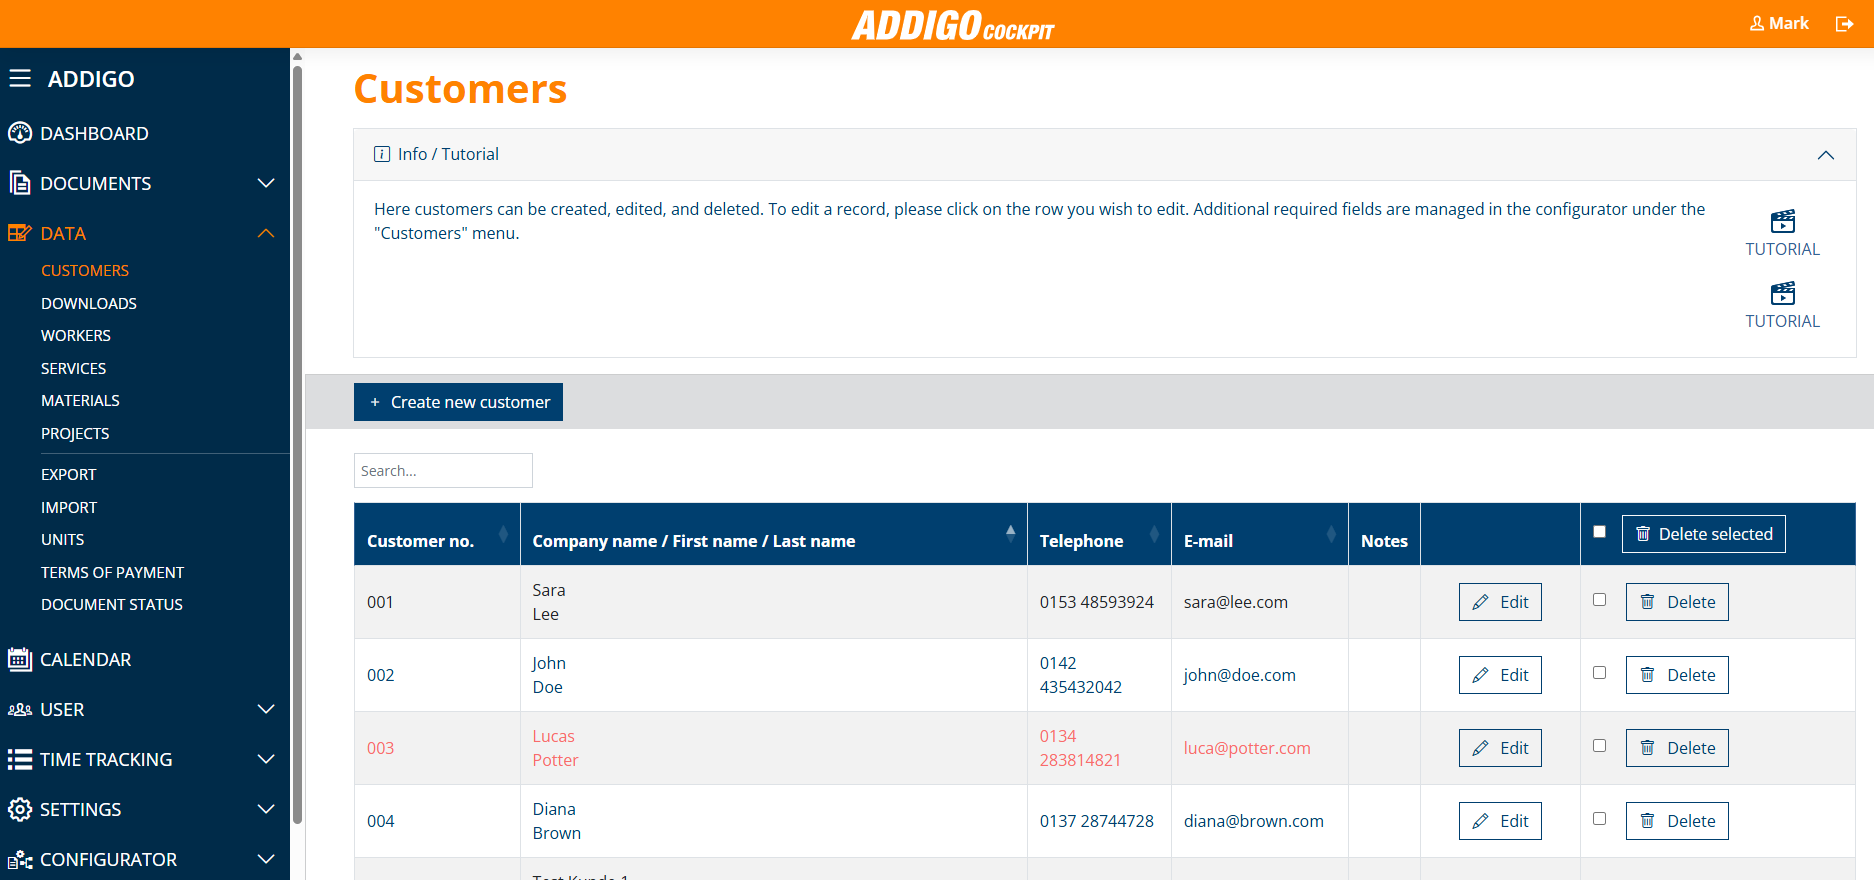This screenshot has height=880, width=1874.
Task: Open the second Tutorial video icon
Action: (x=1783, y=293)
